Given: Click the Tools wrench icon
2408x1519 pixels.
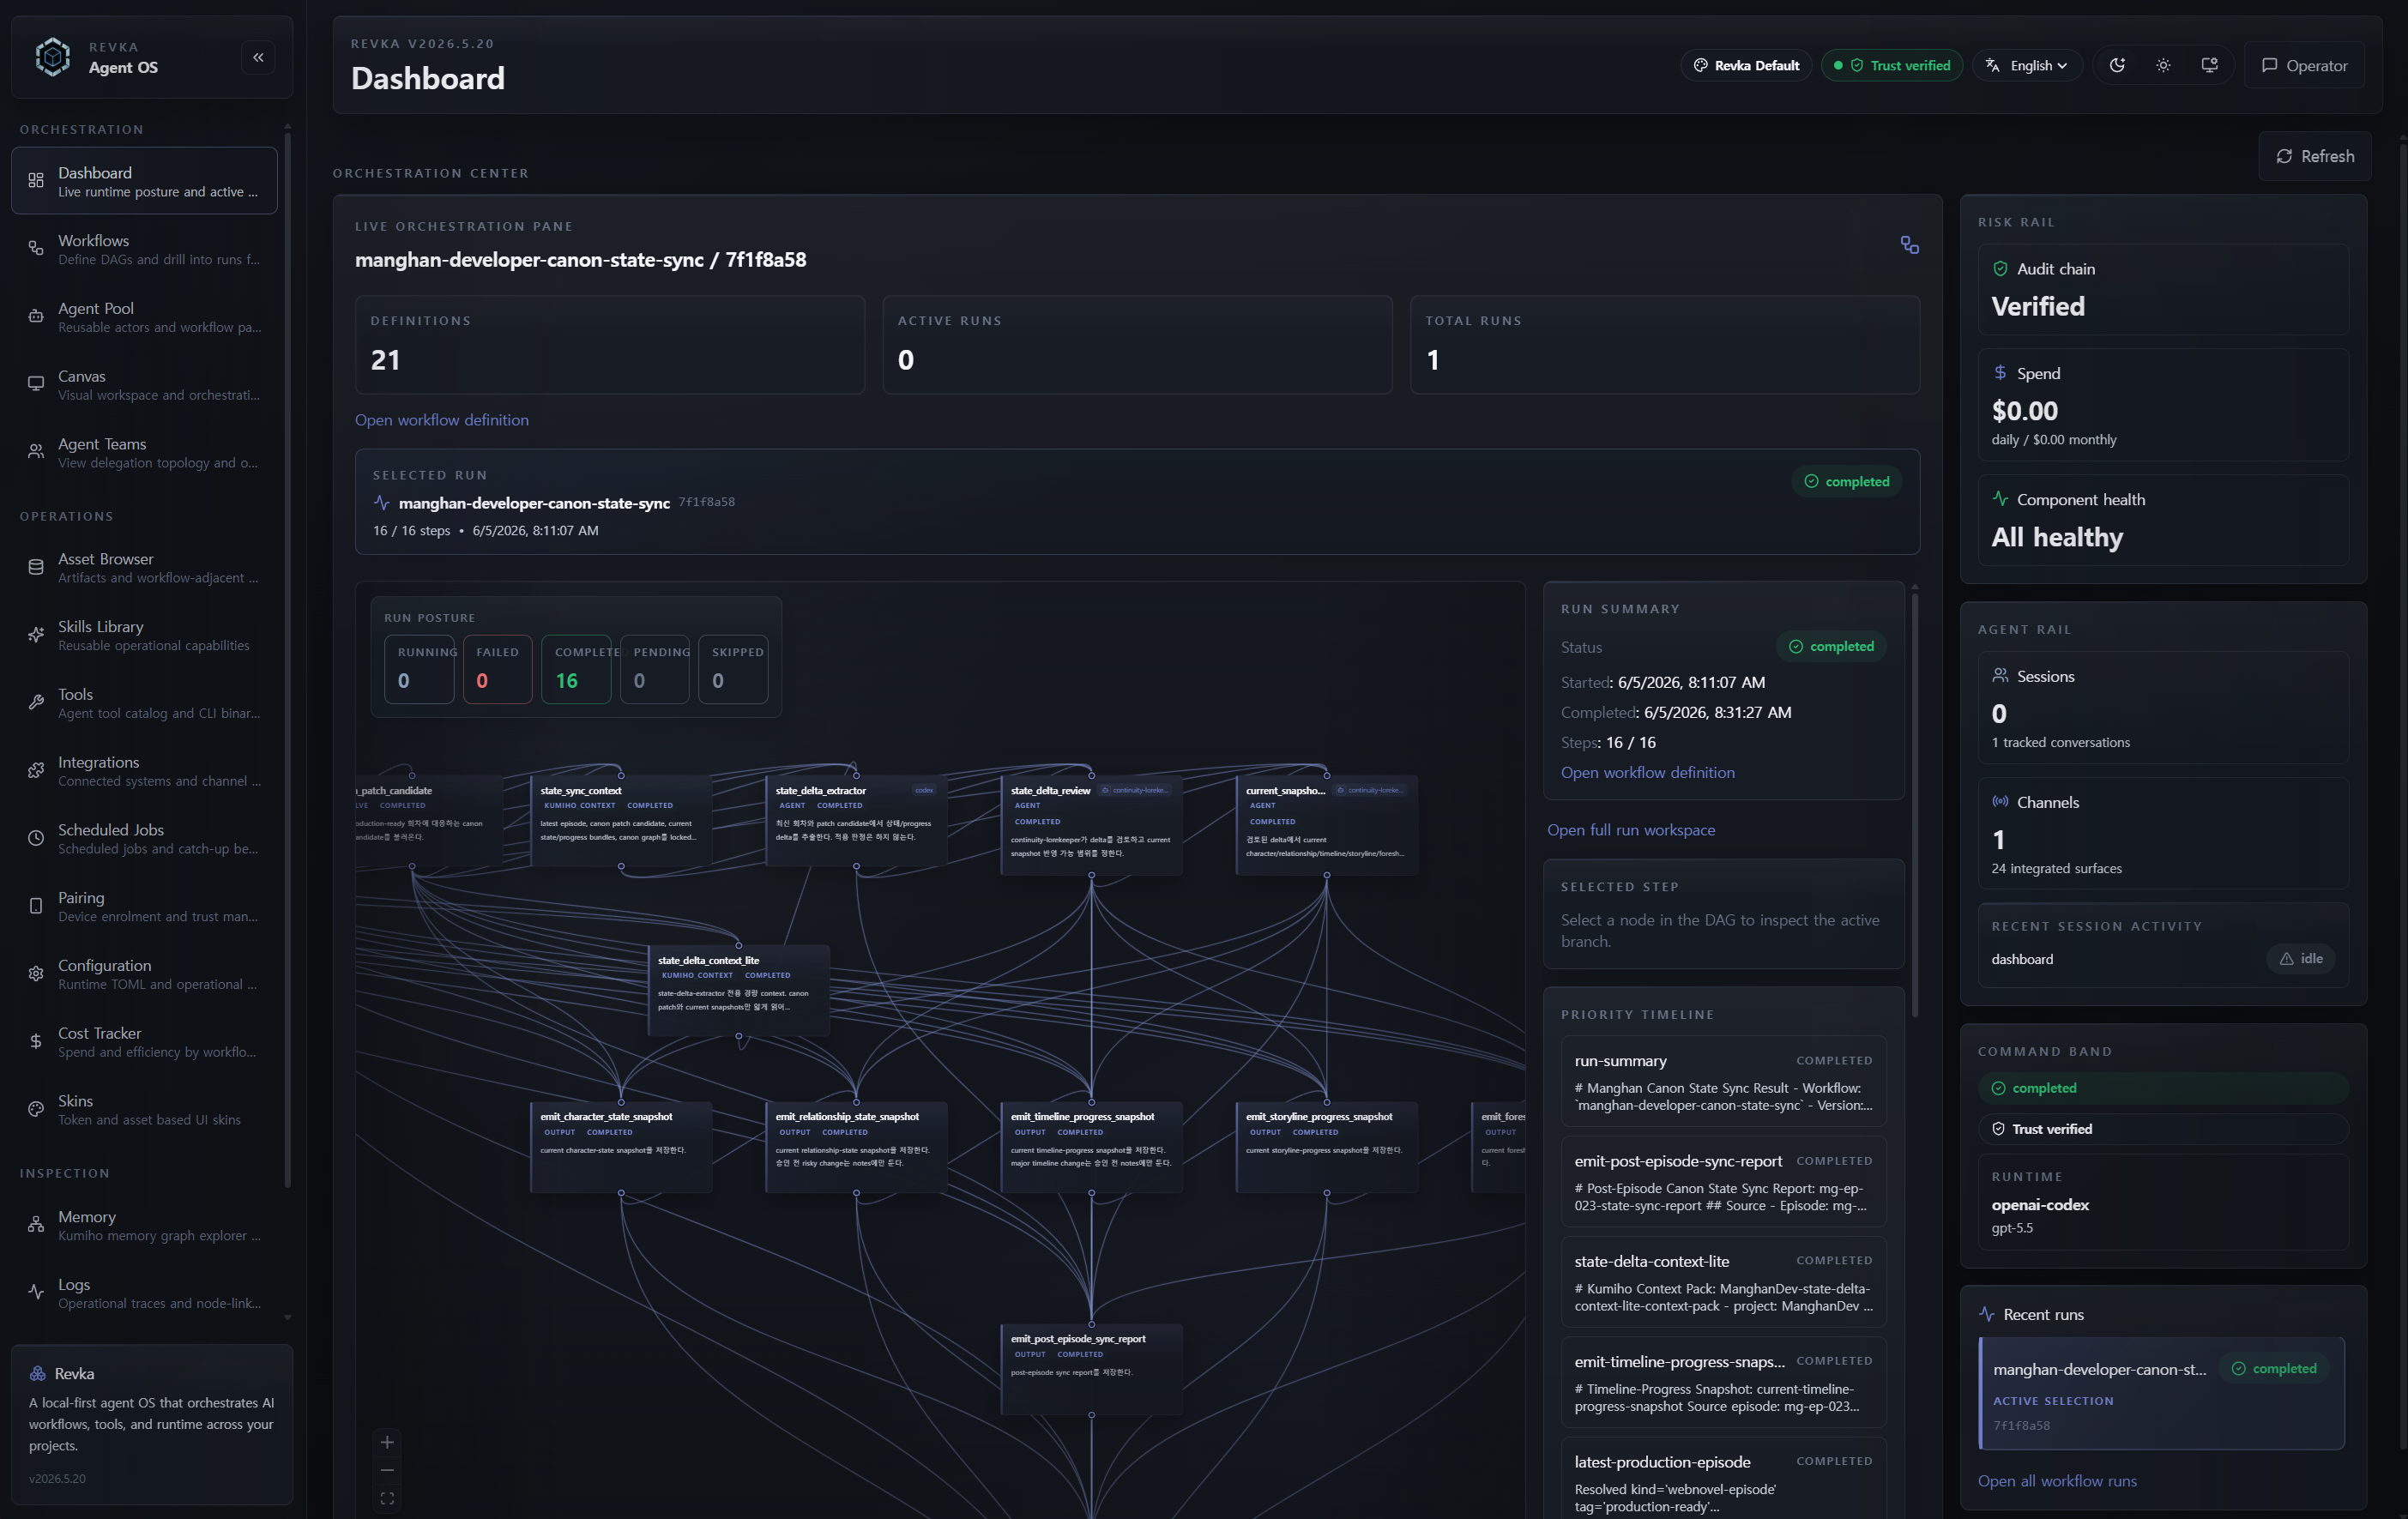Looking at the screenshot, I should (36, 703).
